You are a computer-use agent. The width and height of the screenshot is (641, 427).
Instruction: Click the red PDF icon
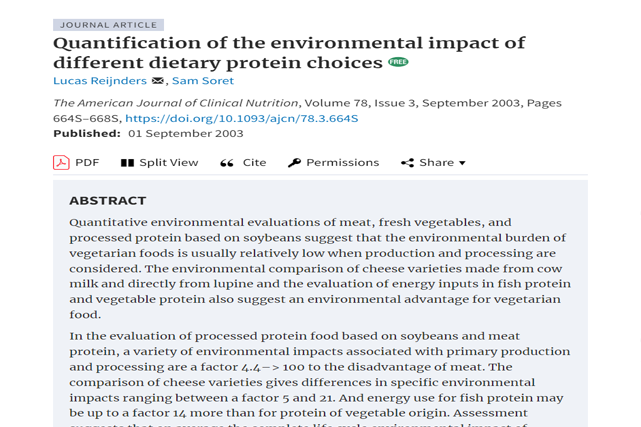point(61,163)
